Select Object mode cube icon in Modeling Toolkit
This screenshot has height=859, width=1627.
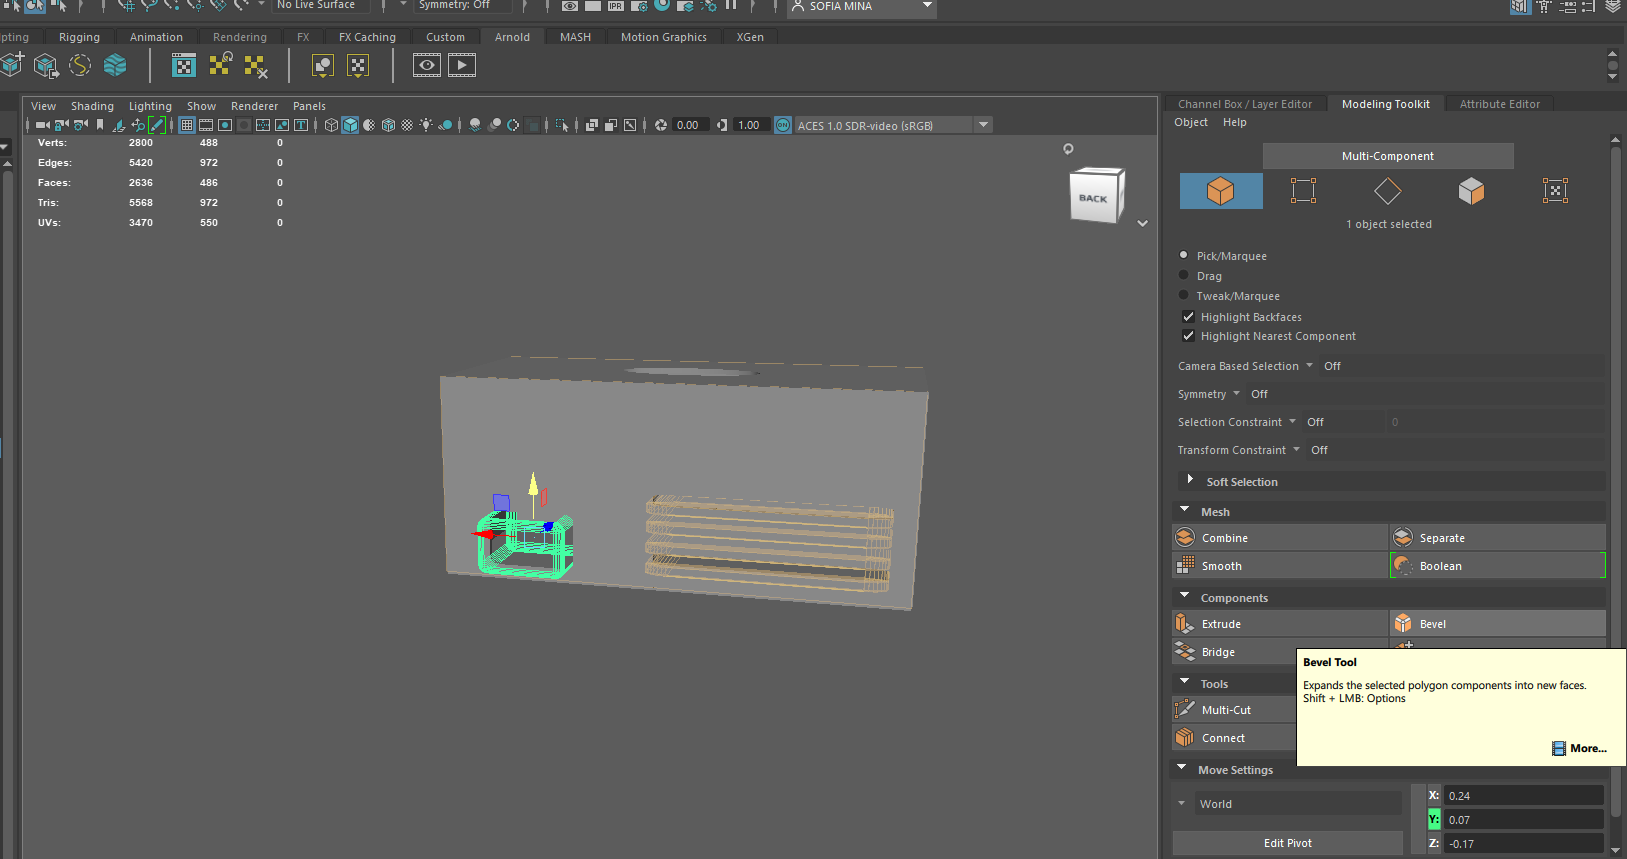(x=1220, y=191)
